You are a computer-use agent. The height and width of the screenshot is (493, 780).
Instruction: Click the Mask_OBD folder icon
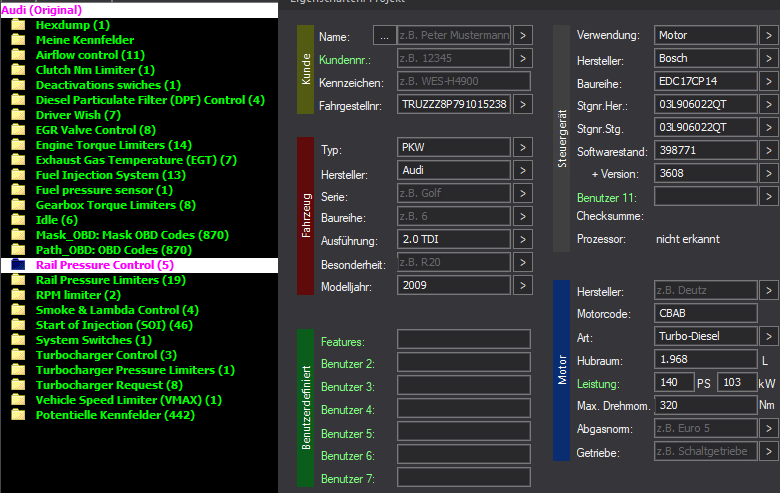(18, 235)
